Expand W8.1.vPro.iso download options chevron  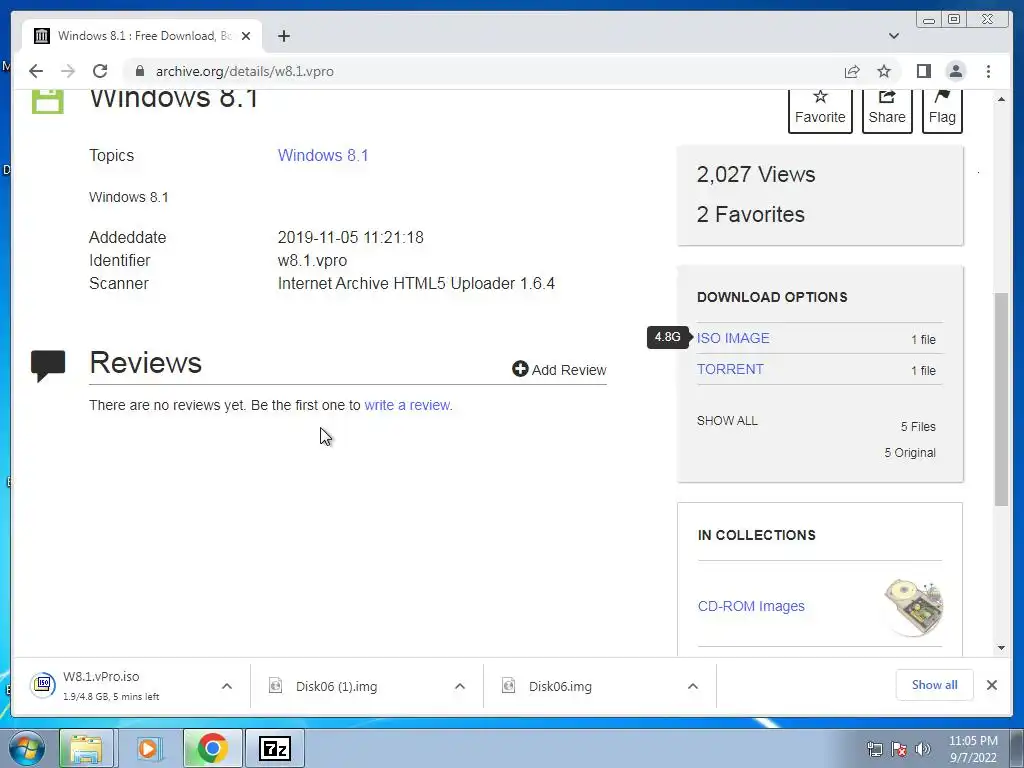(227, 686)
